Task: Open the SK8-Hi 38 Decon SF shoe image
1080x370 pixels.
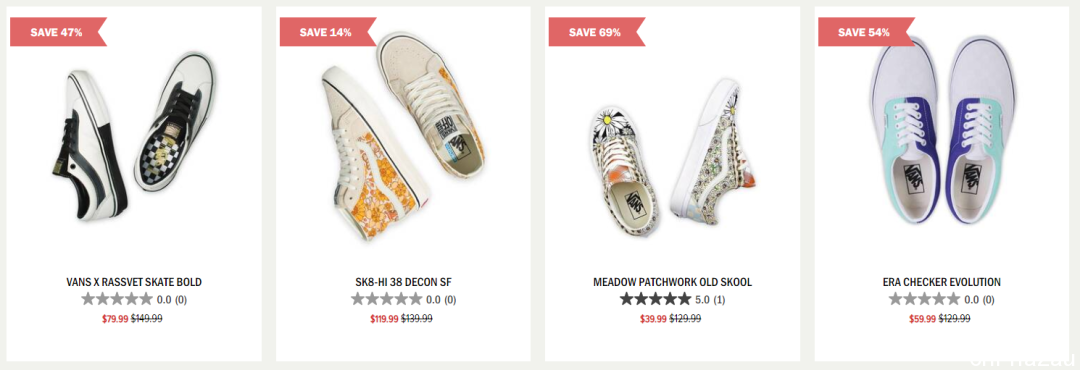Action: pyautogui.click(x=403, y=136)
